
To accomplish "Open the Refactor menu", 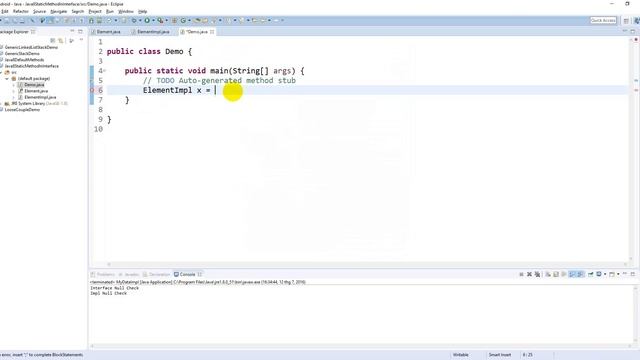I will point(21,11).
